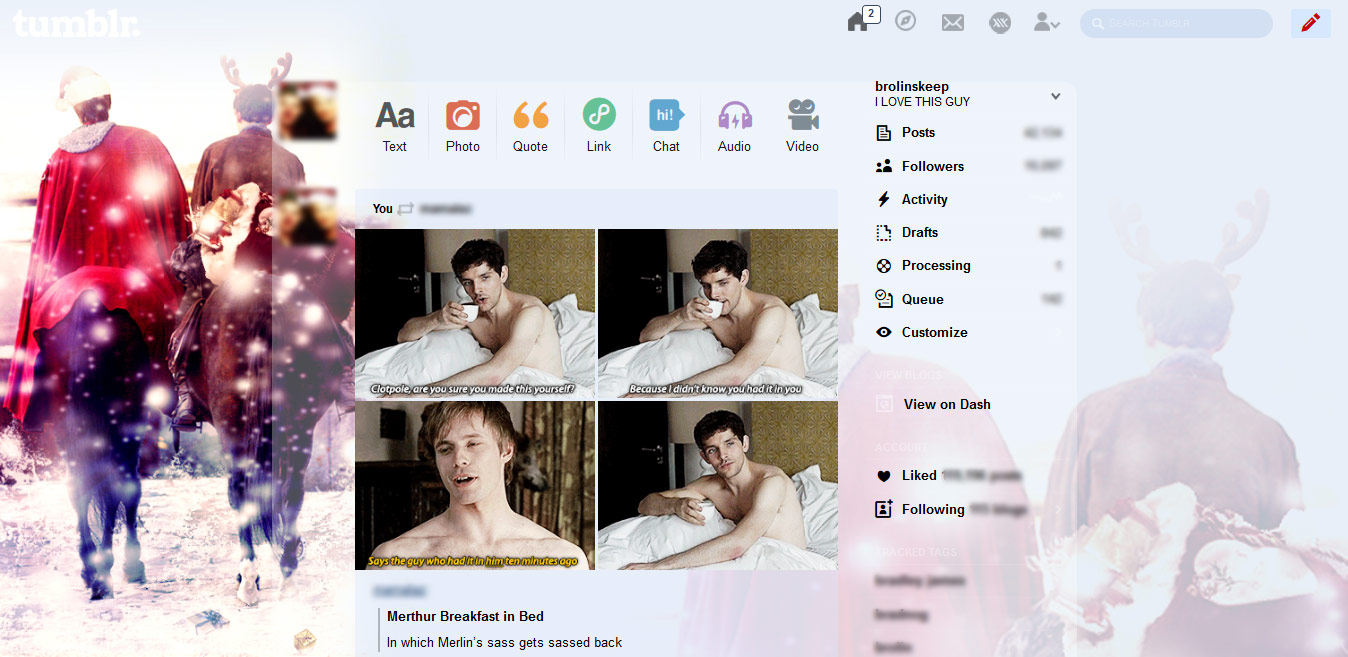Click the red pencil compose button

point(1310,23)
